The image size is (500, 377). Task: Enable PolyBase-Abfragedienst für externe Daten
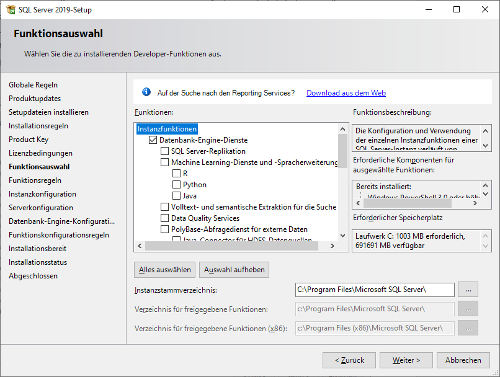click(x=165, y=229)
